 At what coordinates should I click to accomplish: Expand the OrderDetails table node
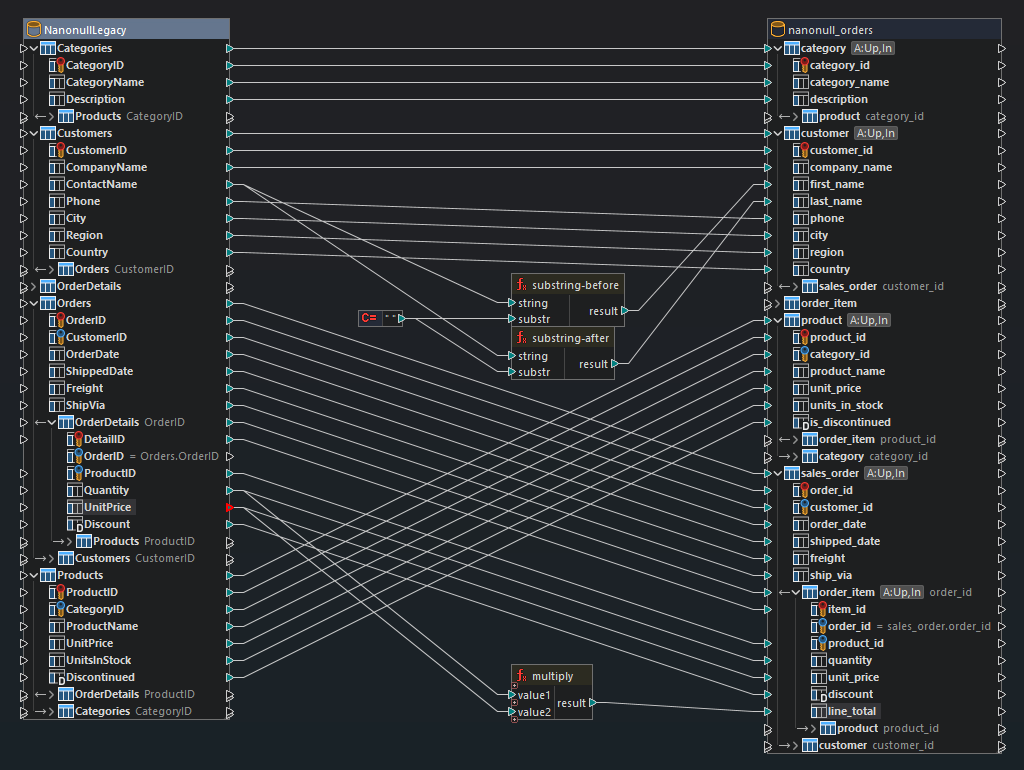click(34, 286)
